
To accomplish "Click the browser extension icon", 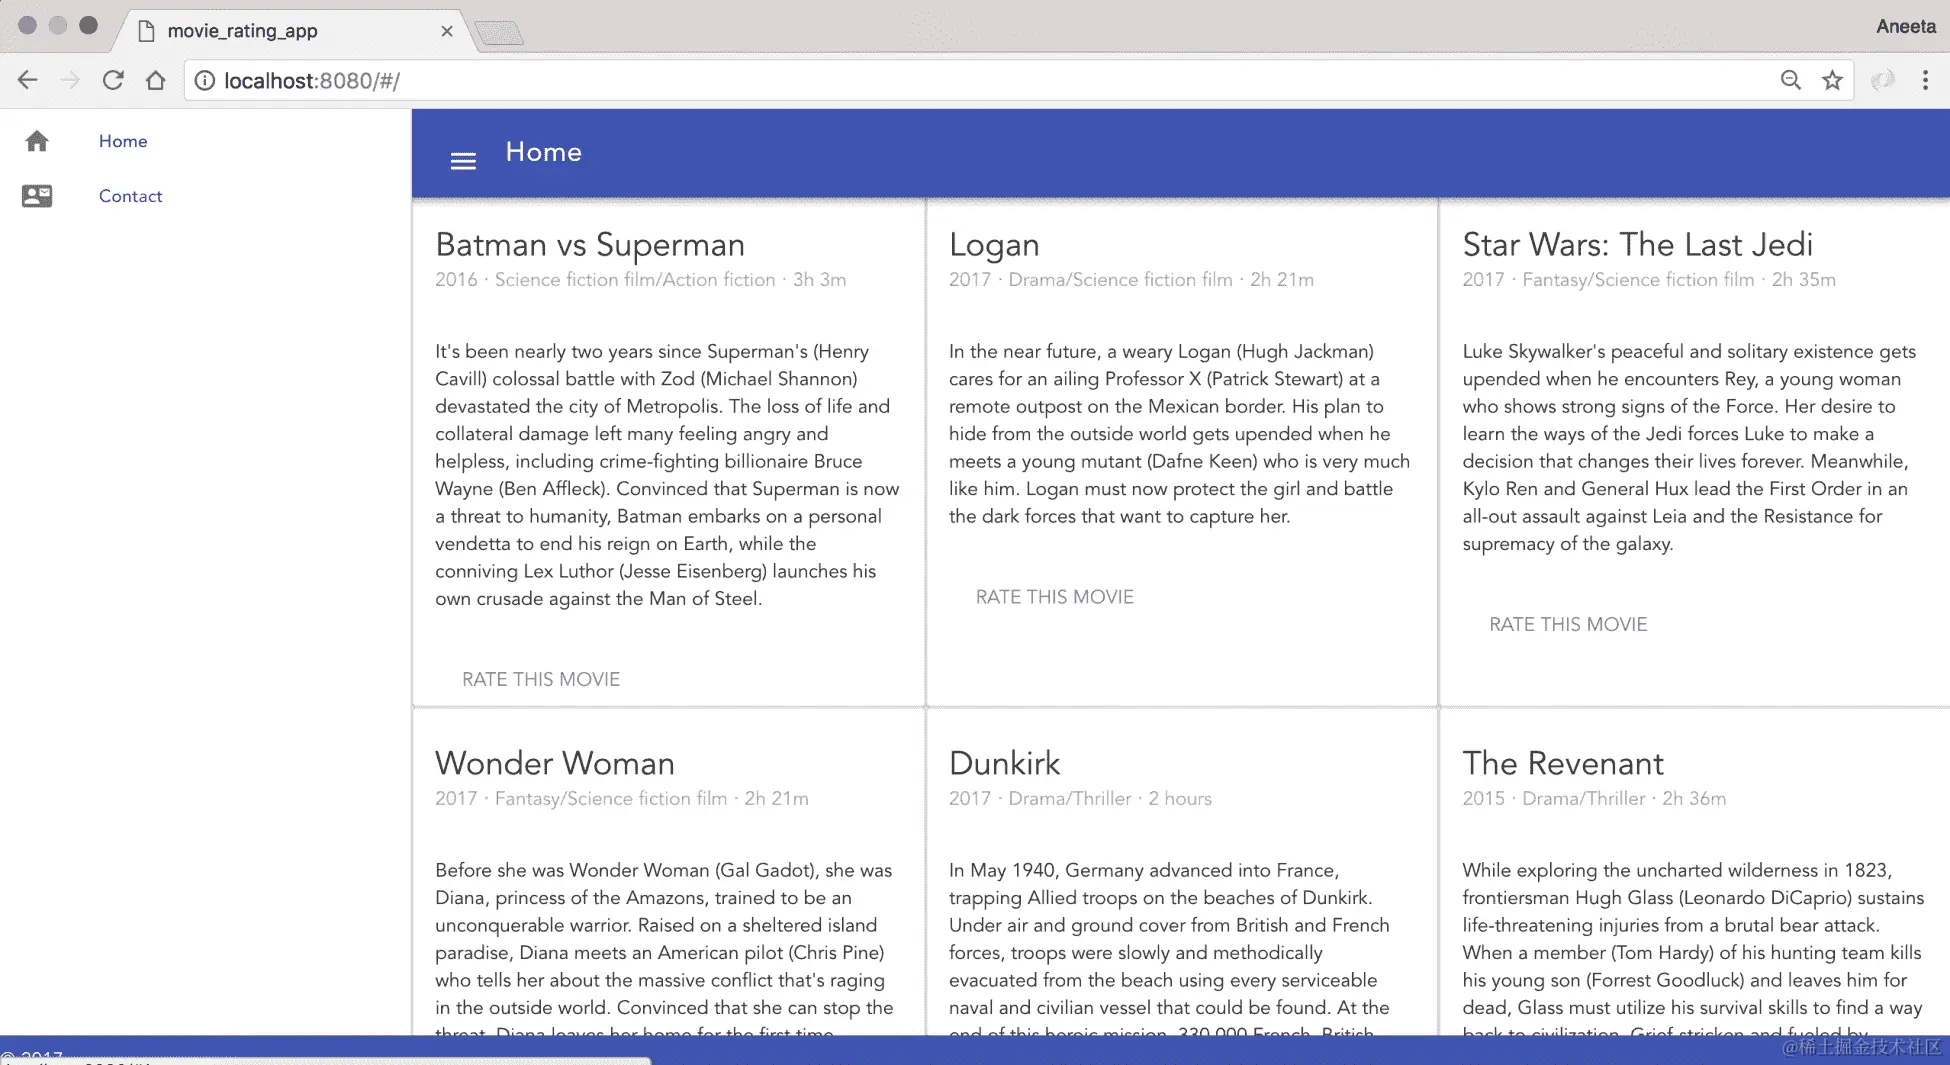I will [1882, 80].
